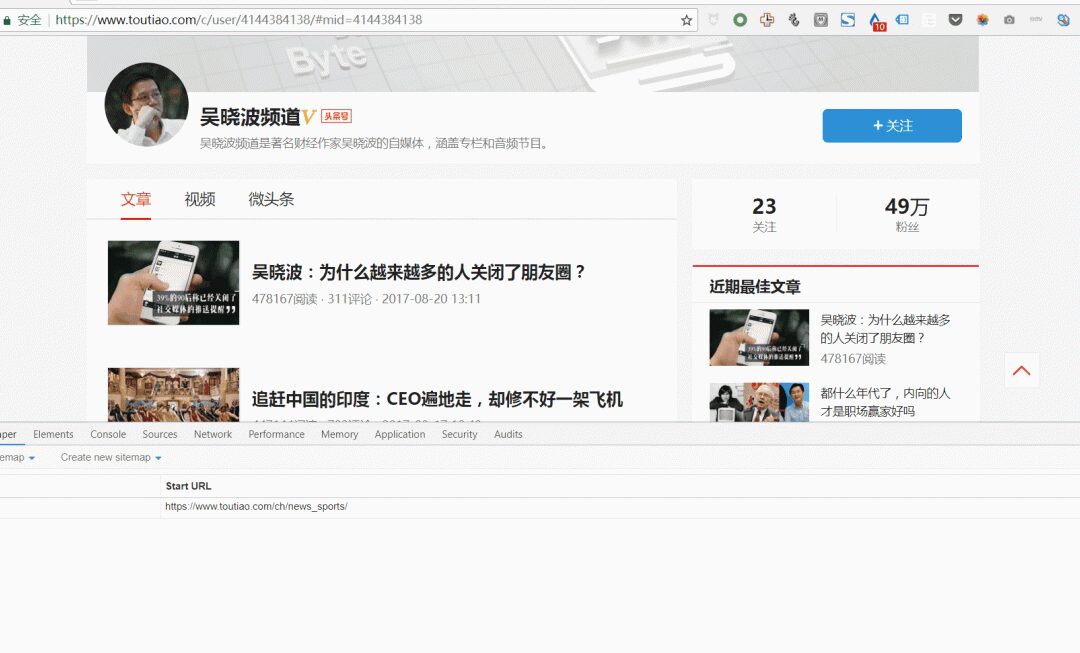Click the 2017-08-20 13:11 timestamp
1080x653 pixels.
pyautogui.click(x=431, y=299)
